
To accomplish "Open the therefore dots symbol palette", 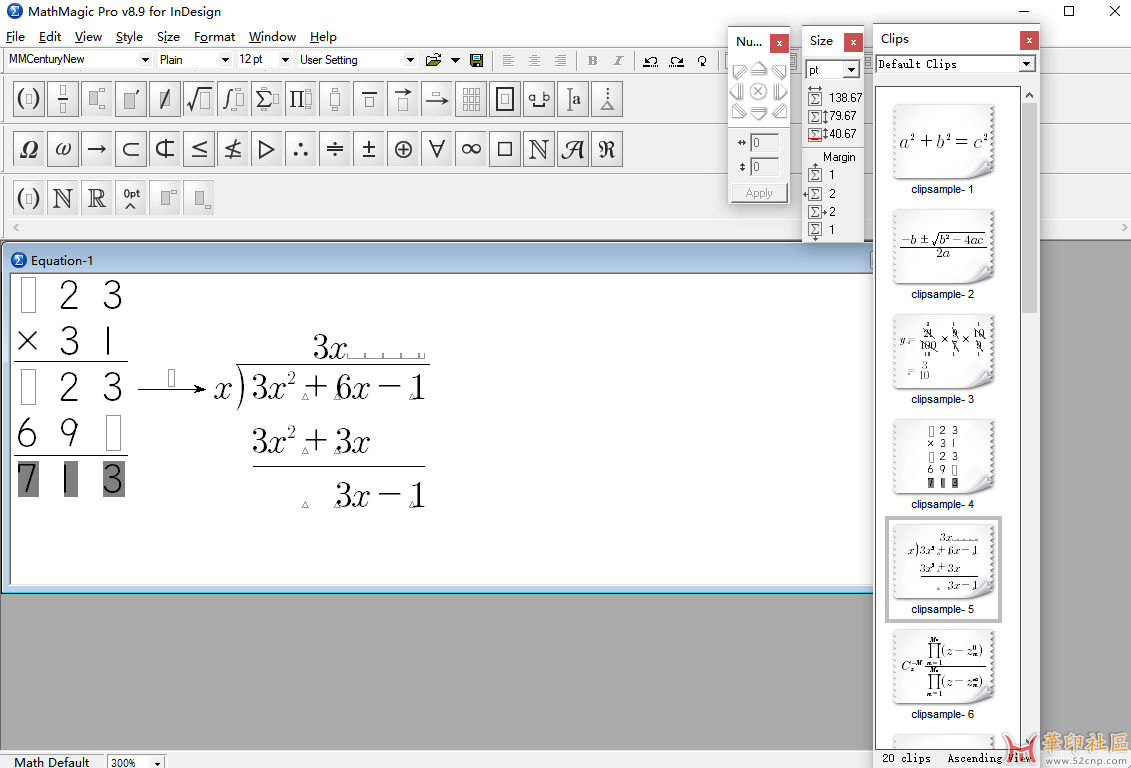I will (x=300, y=149).
